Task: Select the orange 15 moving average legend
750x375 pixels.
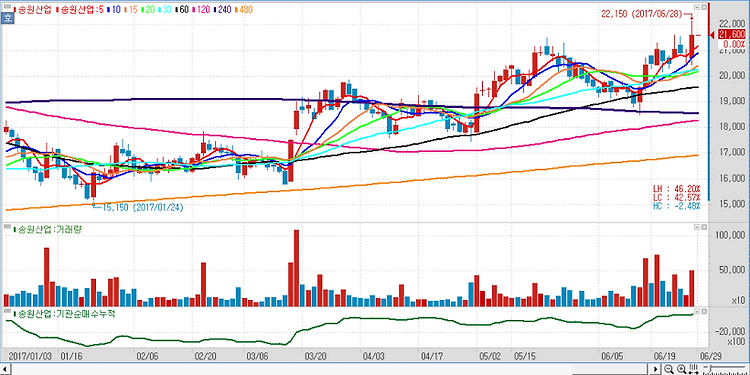Action: (131, 9)
